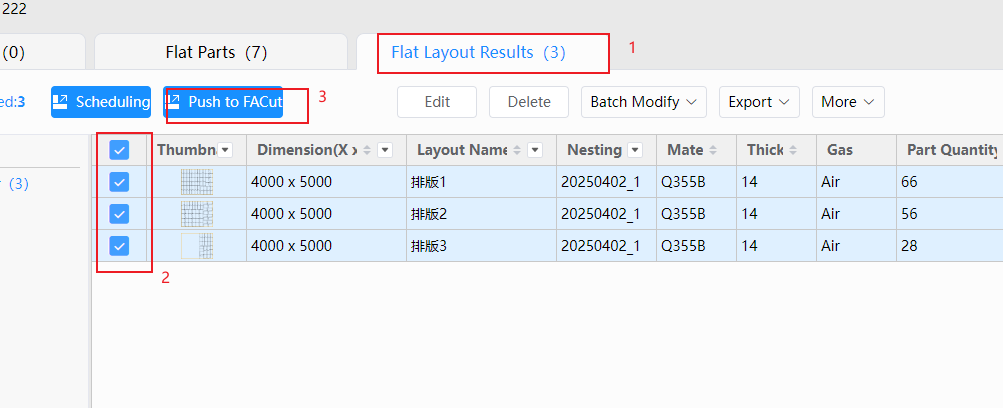Uncheck the checkbox for 排版1 row
1003x408 pixels.
pyautogui.click(x=120, y=182)
